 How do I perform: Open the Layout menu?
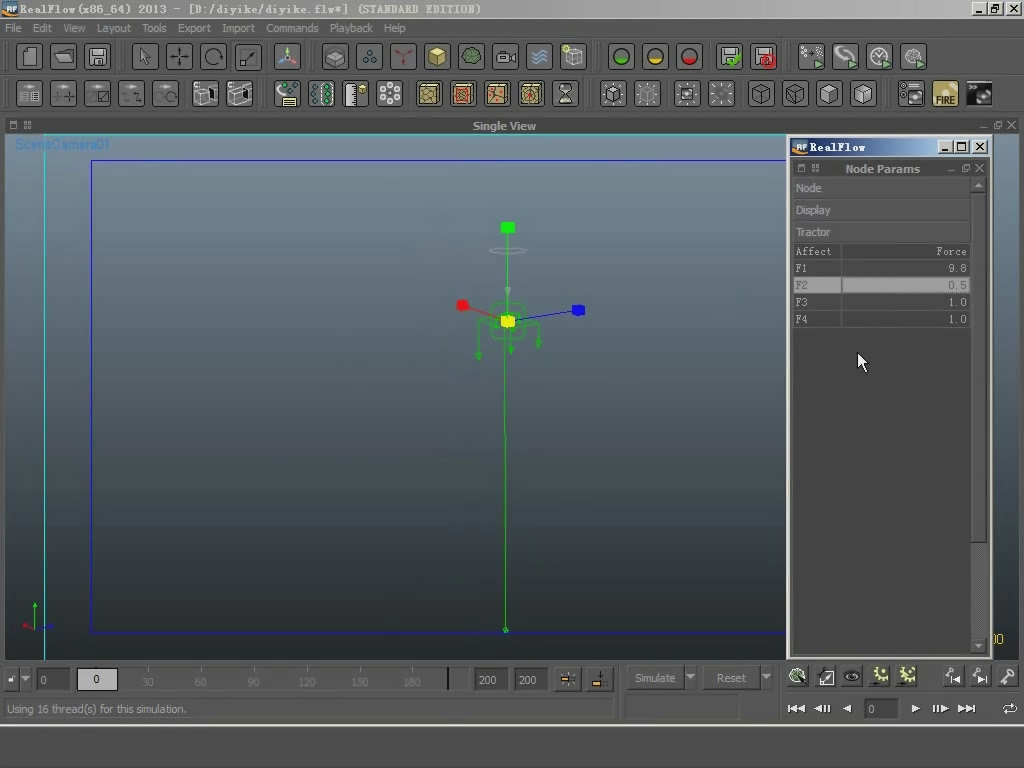(x=114, y=28)
